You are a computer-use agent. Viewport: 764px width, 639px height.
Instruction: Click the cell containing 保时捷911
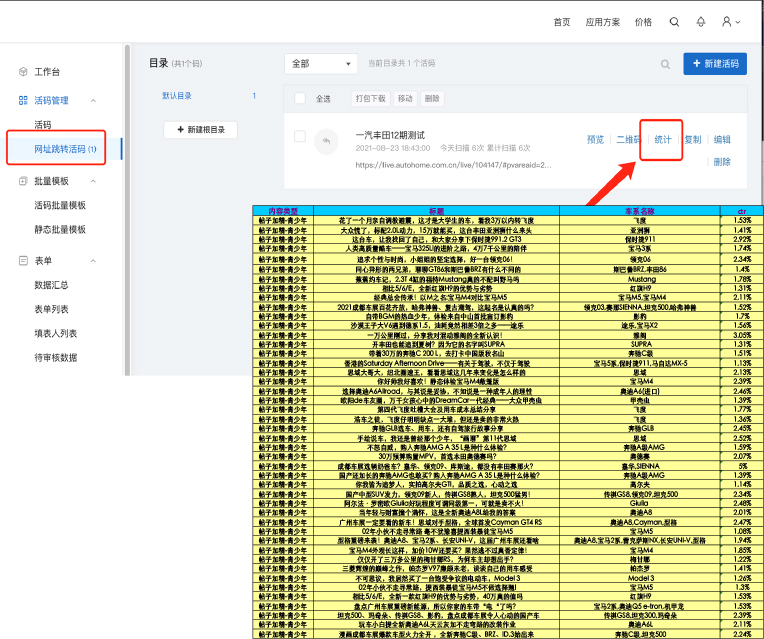[640, 239]
